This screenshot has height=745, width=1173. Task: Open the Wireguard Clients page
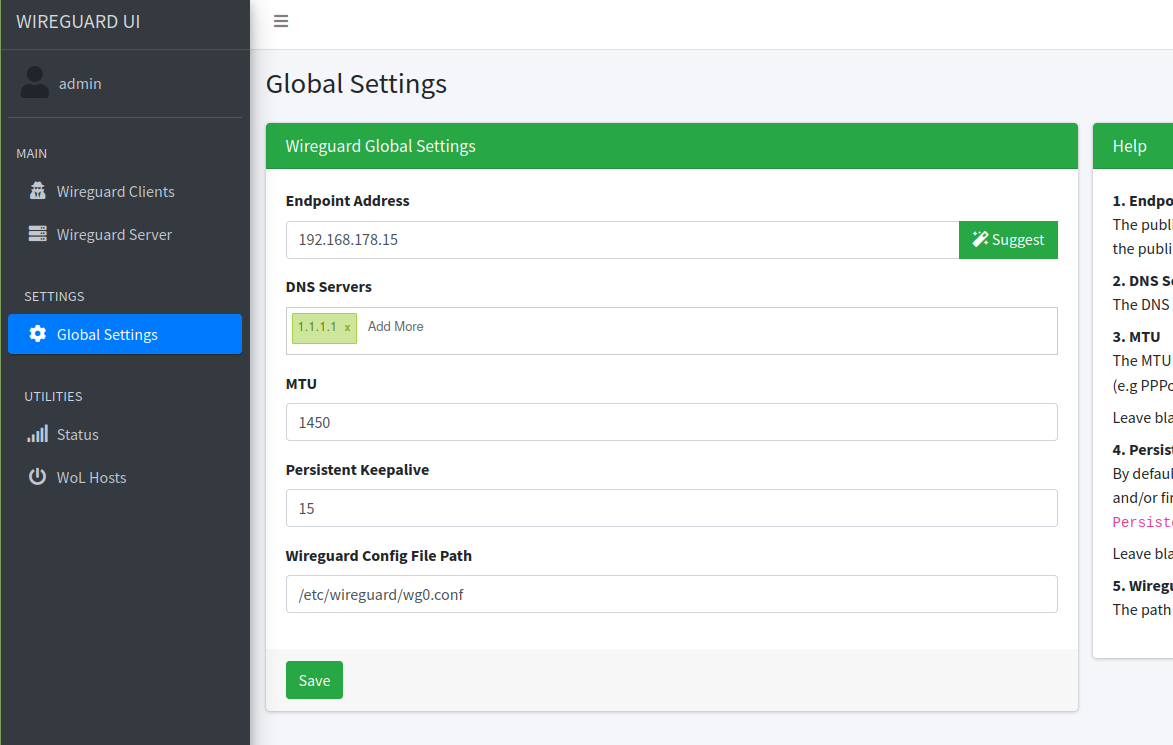(115, 192)
